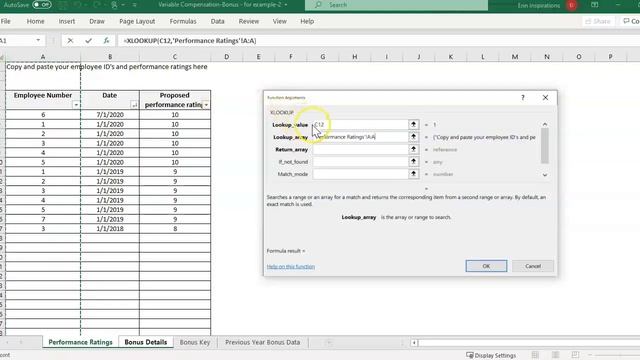This screenshot has width=640, height=360.
Task: Select rating cell showing 8
Action: (x=175, y=229)
